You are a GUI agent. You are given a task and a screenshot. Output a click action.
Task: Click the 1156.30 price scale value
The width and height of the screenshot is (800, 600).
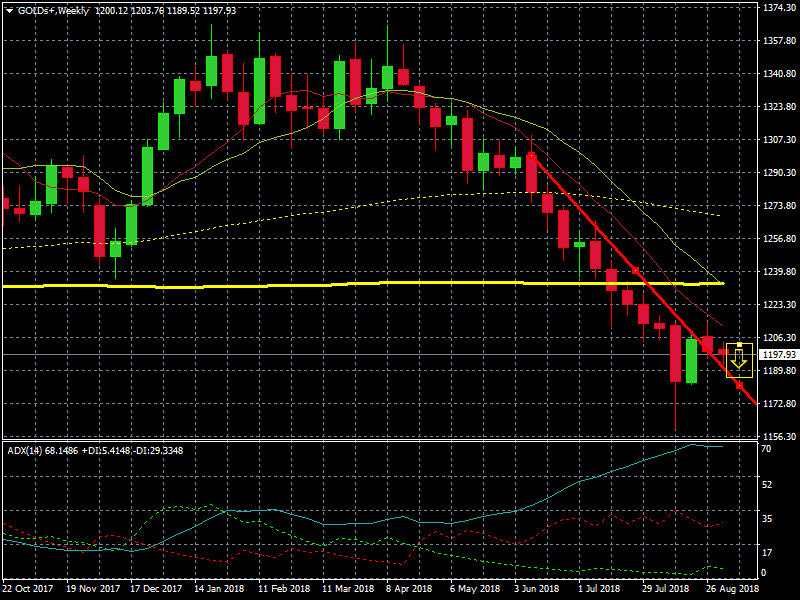pyautogui.click(x=777, y=437)
